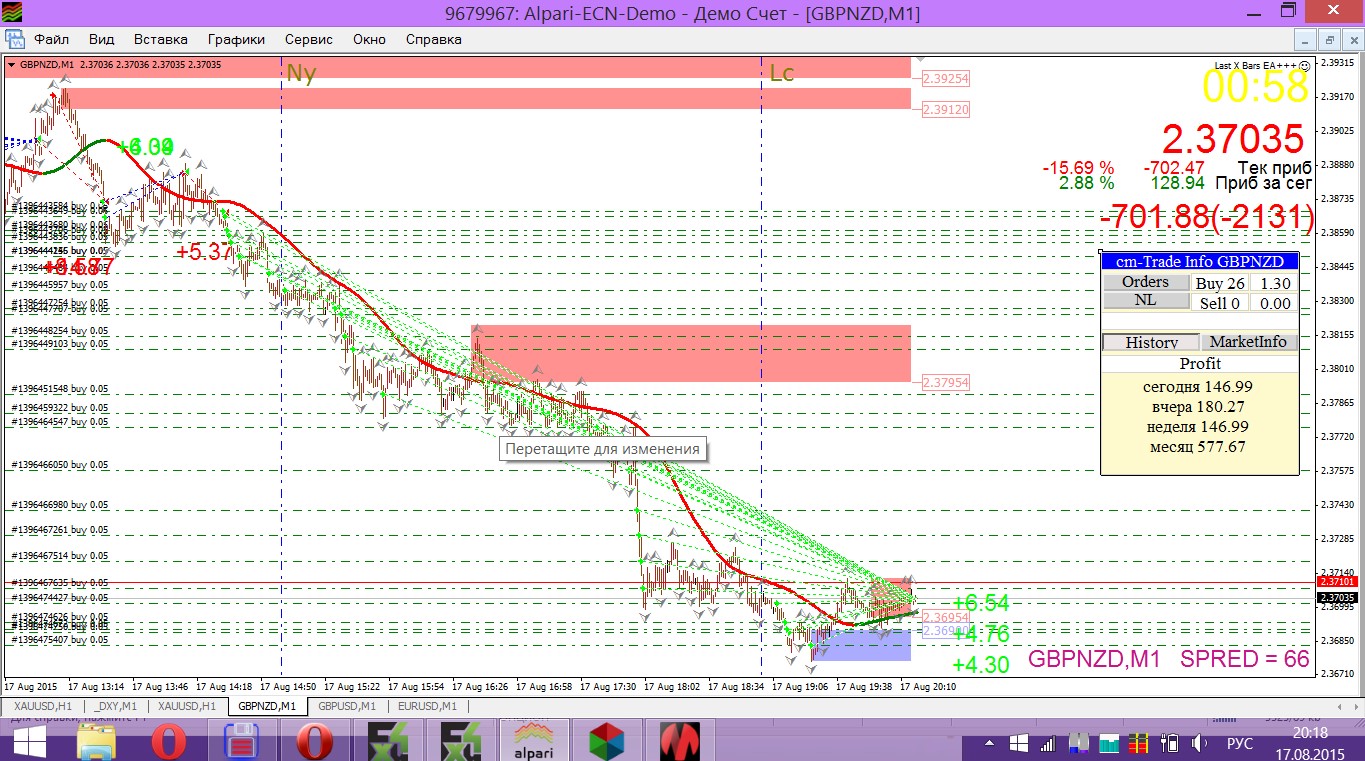Open File Explorer from the taskbar
This screenshot has height=761, width=1365.
point(98,742)
